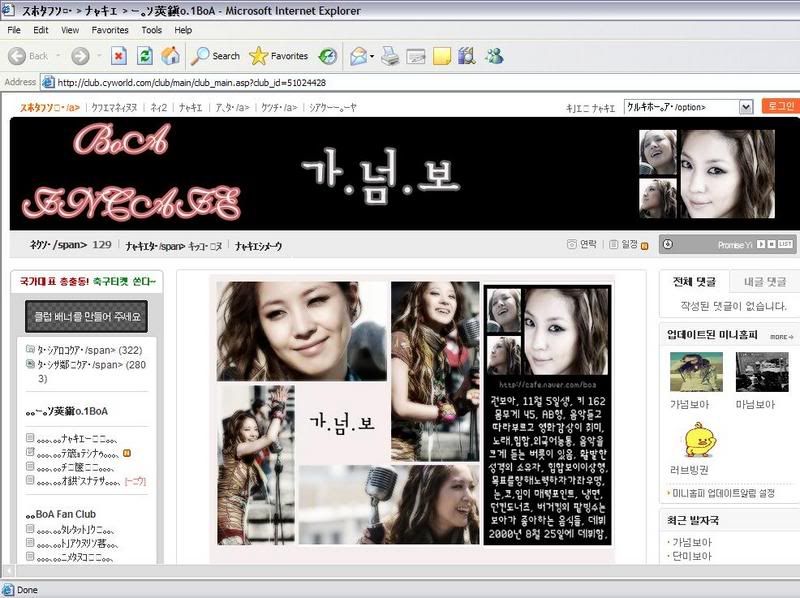This screenshot has width=800, height=598.
Task: Play the Promise Y song
Action: (x=761, y=244)
